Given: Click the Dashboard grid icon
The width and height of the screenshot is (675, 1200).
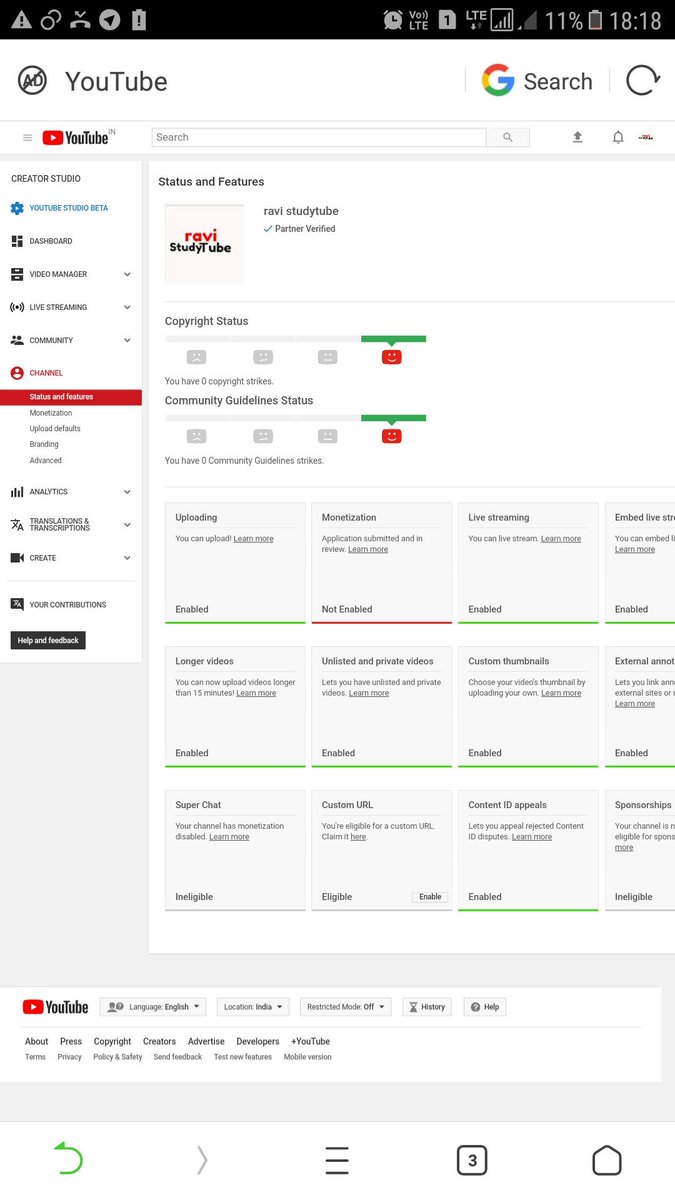Looking at the screenshot, I should click(17, 241).
